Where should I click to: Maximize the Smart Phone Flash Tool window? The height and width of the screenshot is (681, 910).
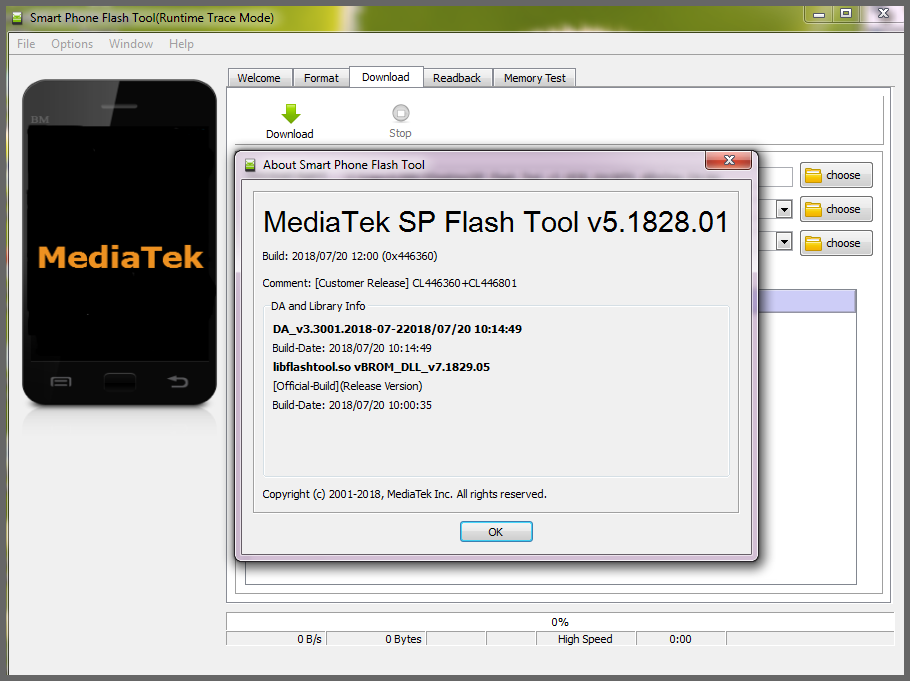[x=846, y=14]
